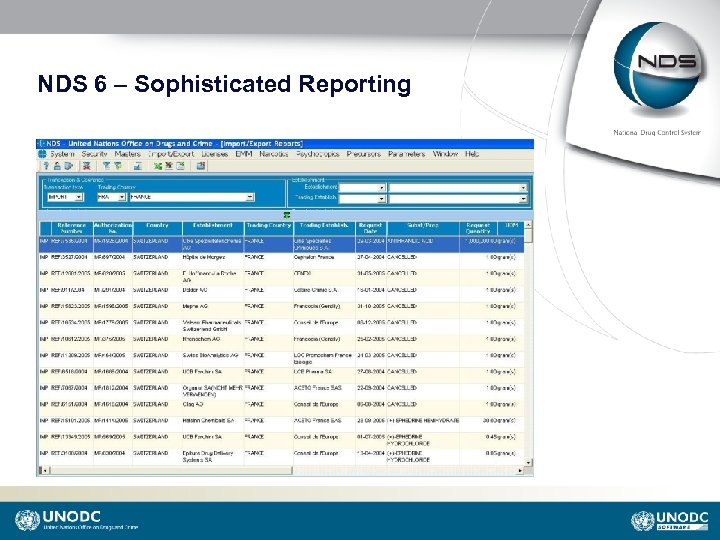The image size is (720, 540).
Task: Click the '0.05gram(s)' quantity cell
Action: point(501,453)
